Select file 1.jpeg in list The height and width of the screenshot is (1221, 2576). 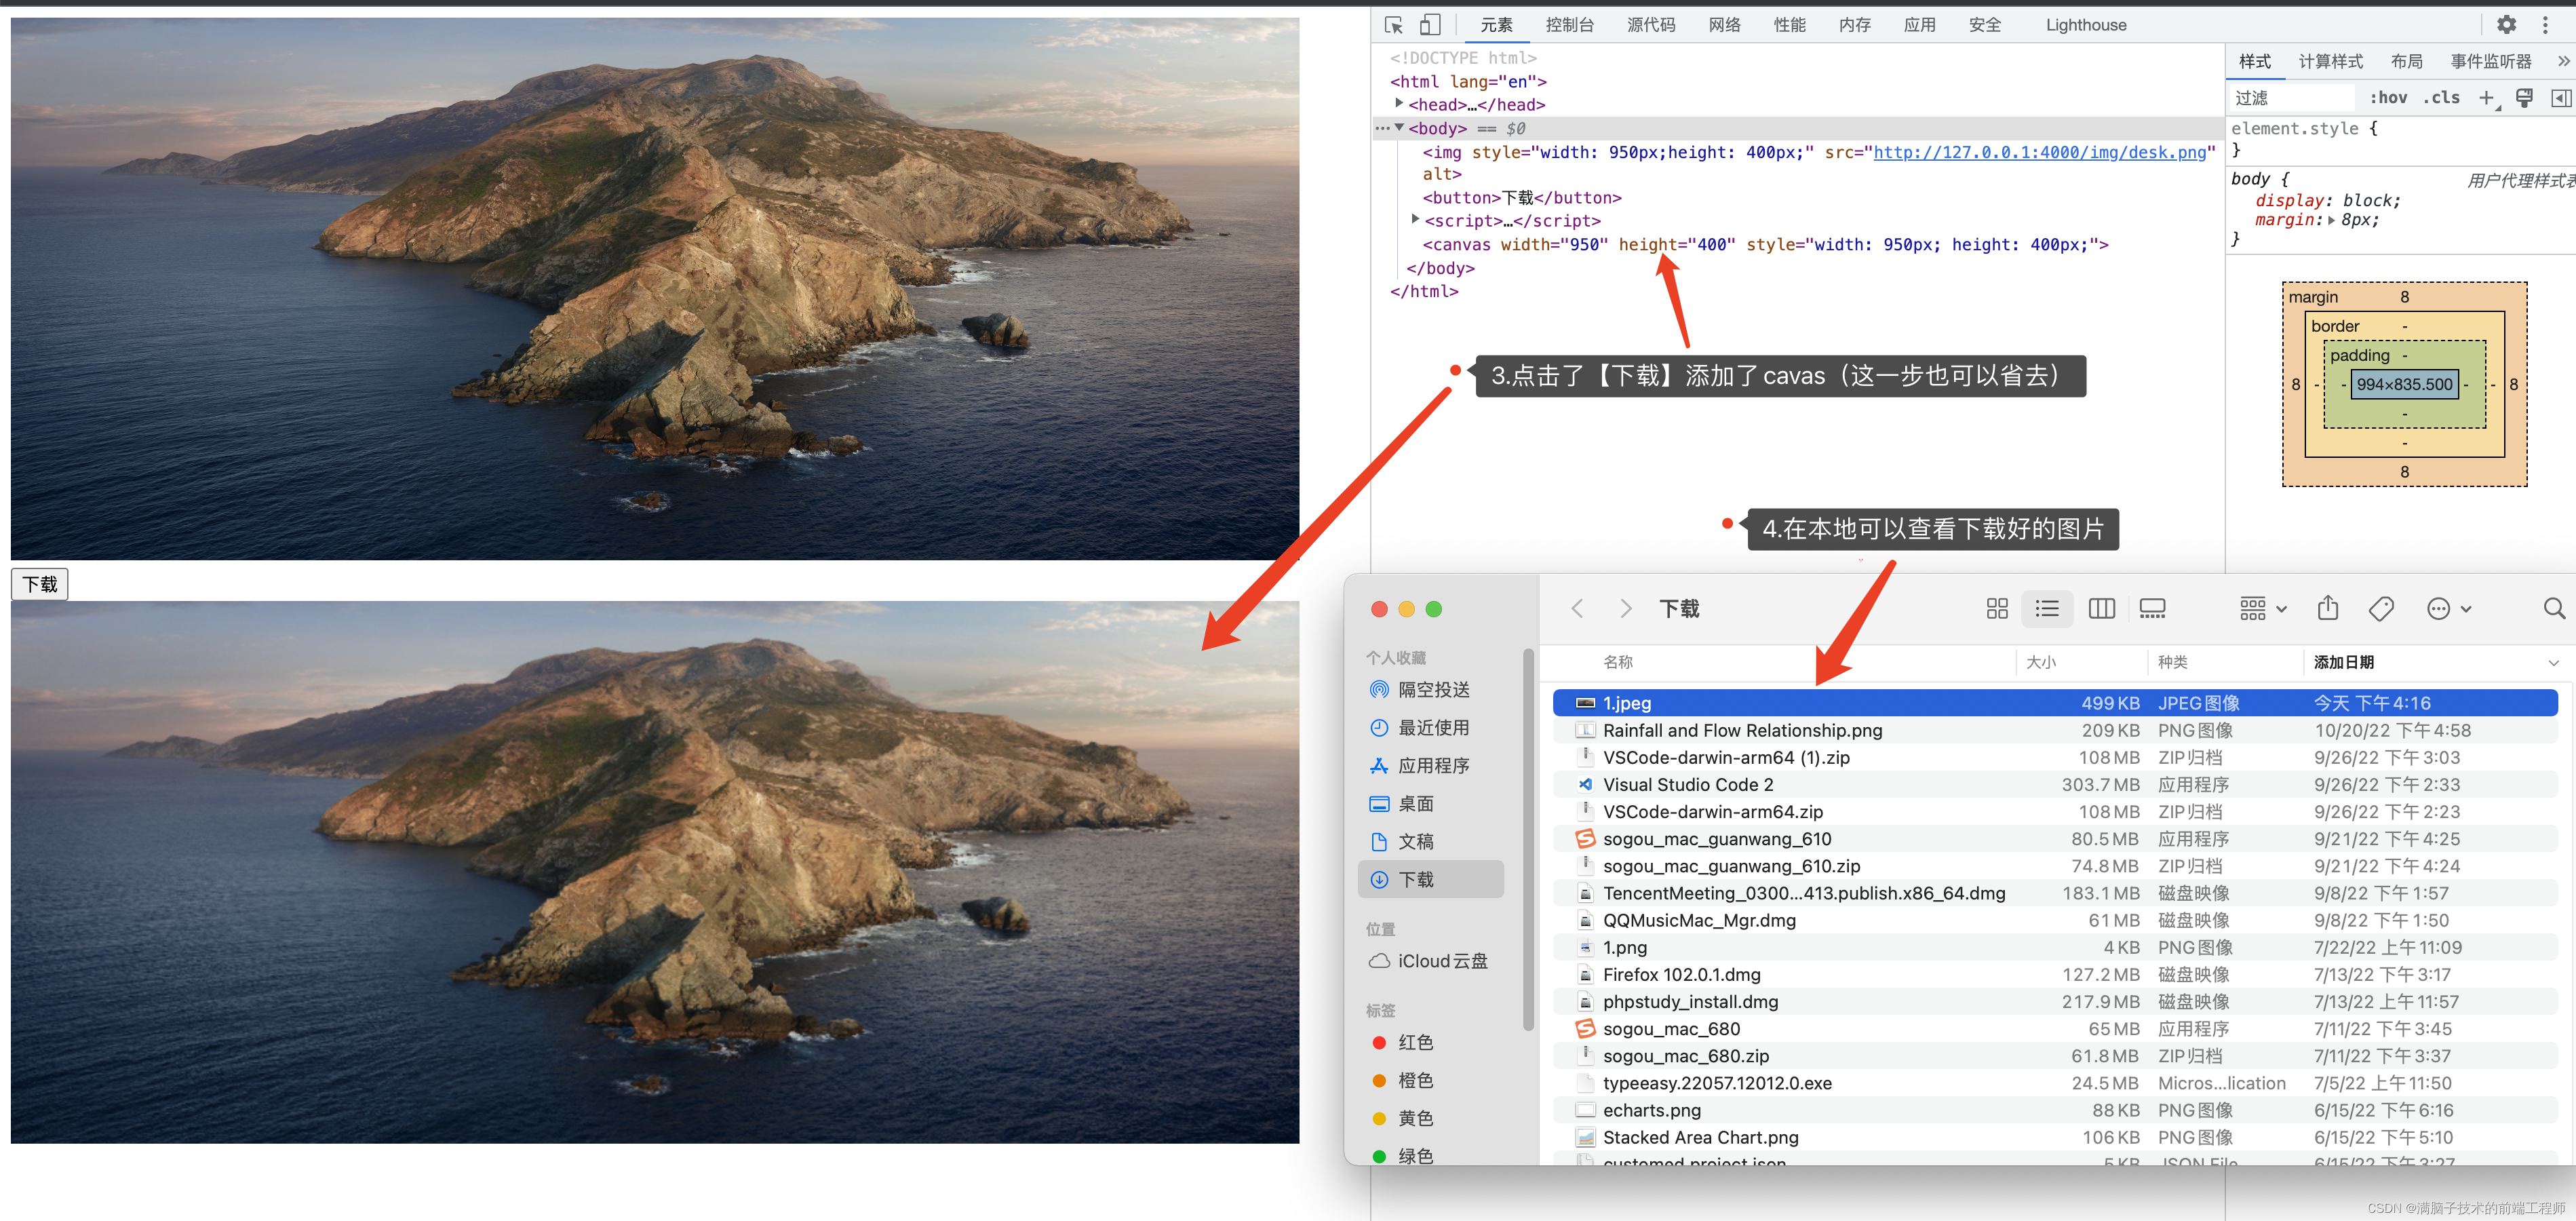tap(2054, 704)
